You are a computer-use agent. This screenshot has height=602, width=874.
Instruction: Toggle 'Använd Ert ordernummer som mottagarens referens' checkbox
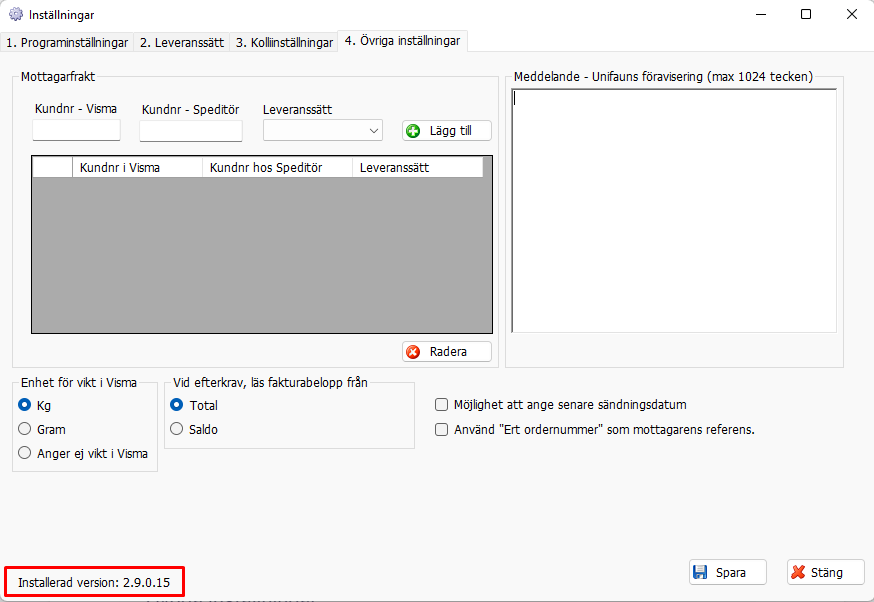[x=441, y=429]
